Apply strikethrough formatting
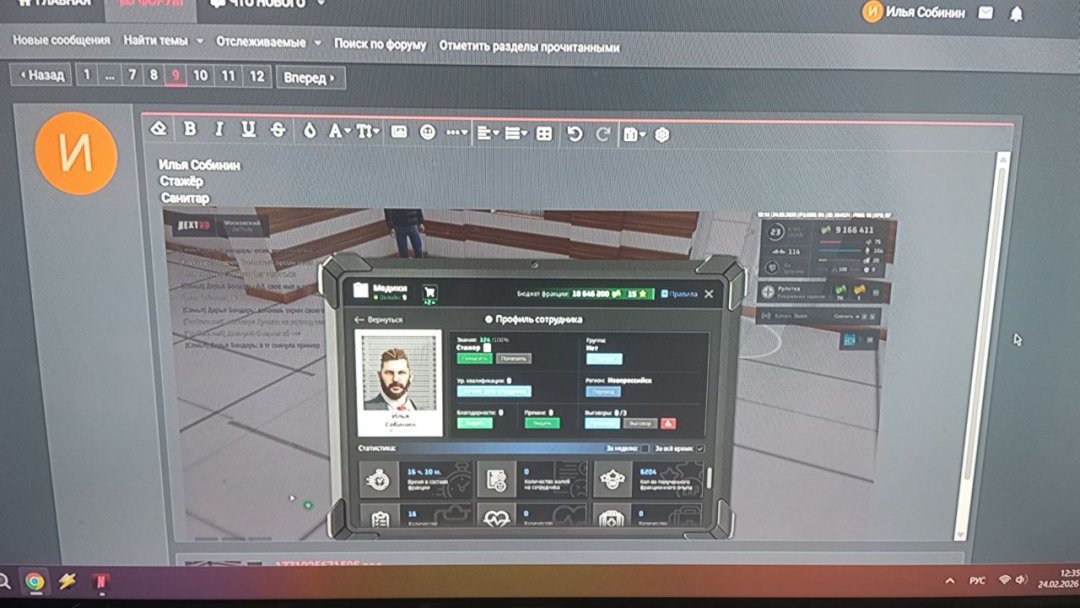1080x608 pixels. (x=278, y=130)
